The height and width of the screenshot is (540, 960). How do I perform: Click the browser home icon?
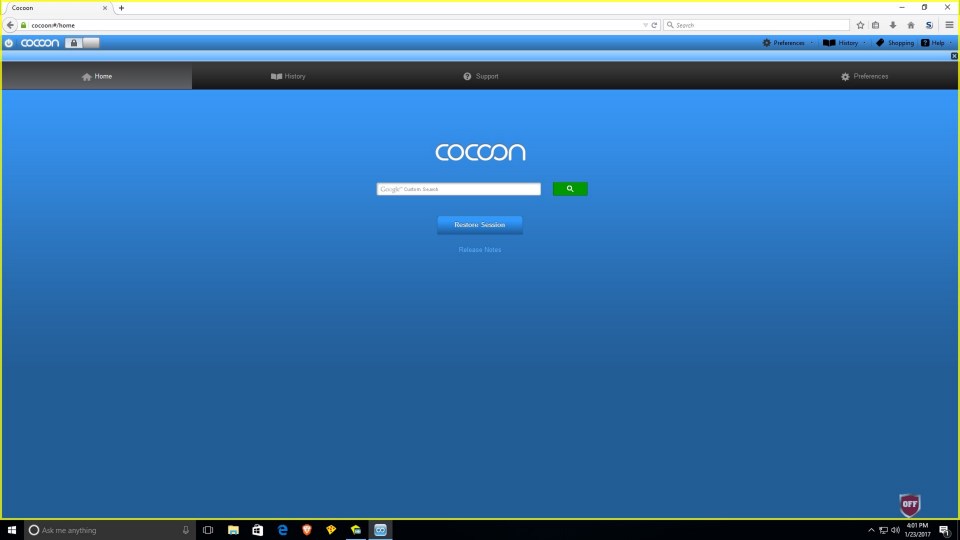[910, 25]
